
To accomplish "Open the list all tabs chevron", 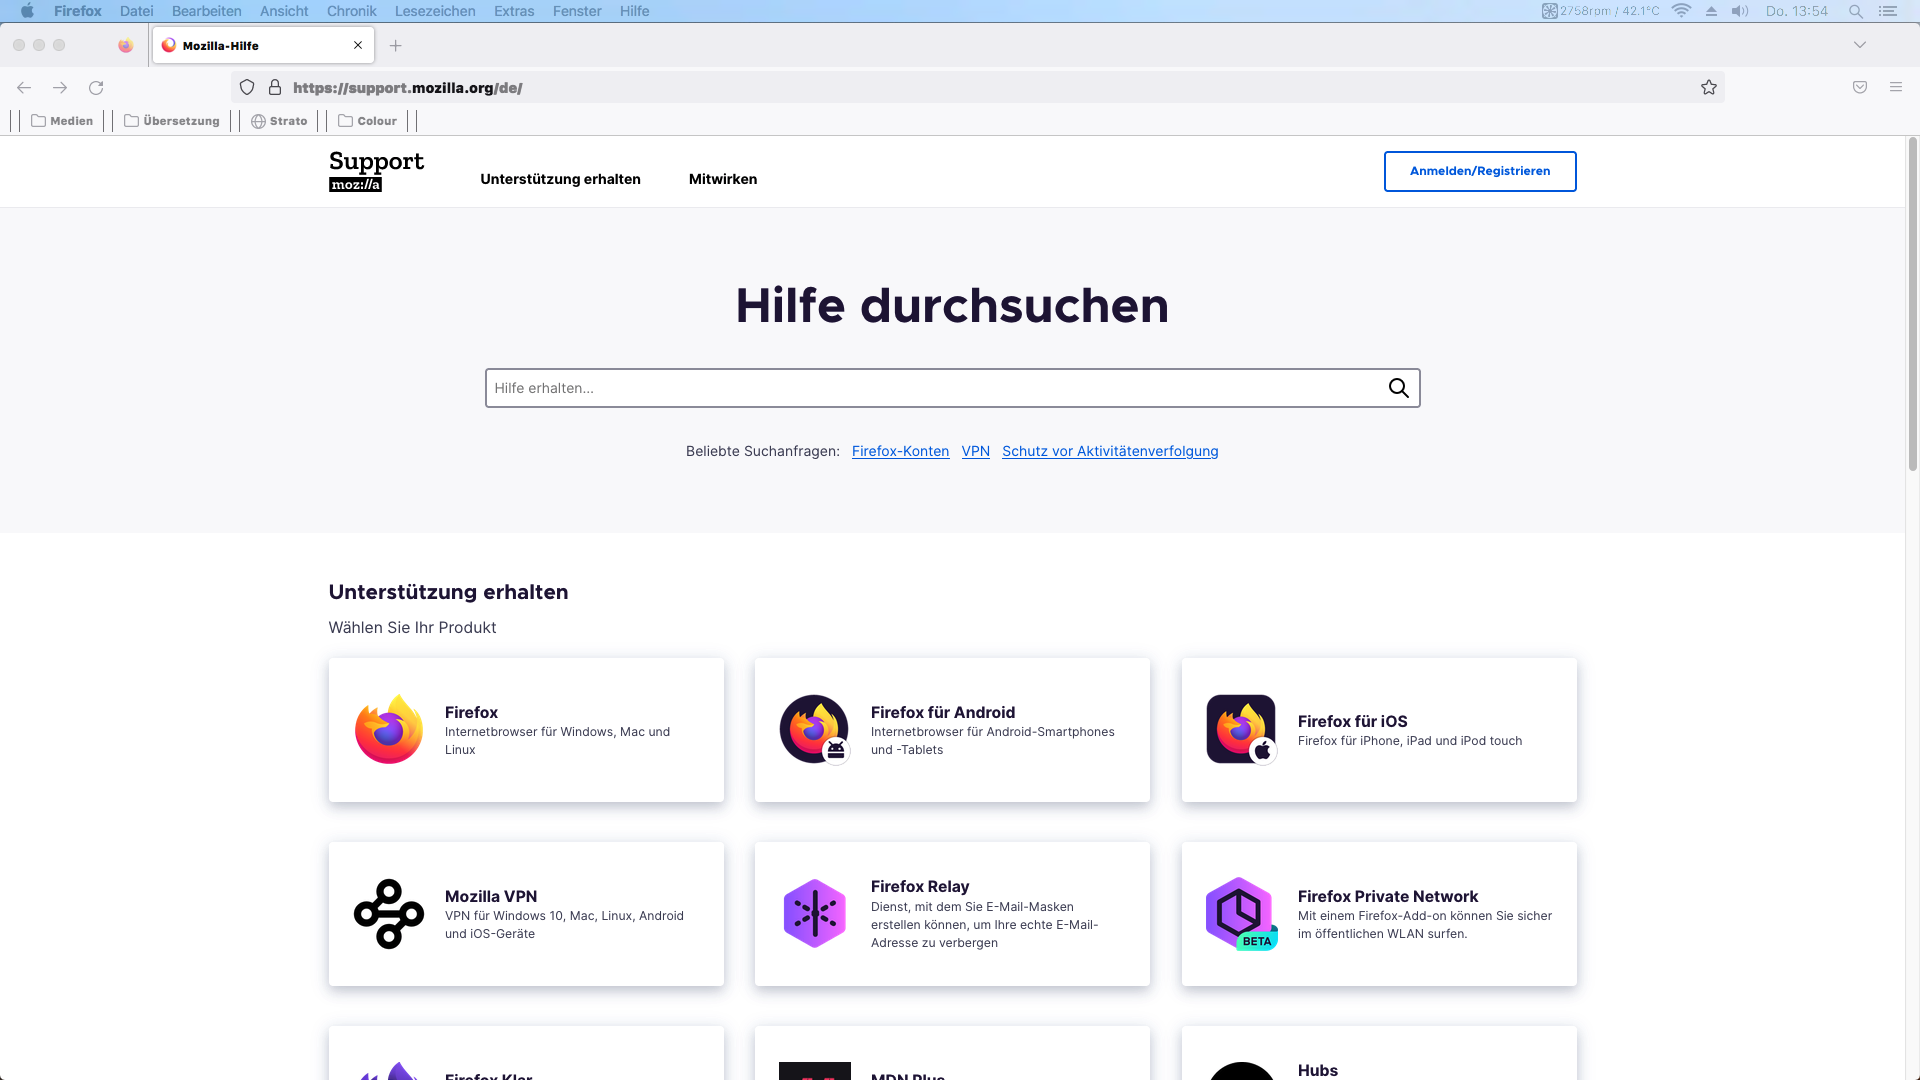I will (x=1860, y=45).
